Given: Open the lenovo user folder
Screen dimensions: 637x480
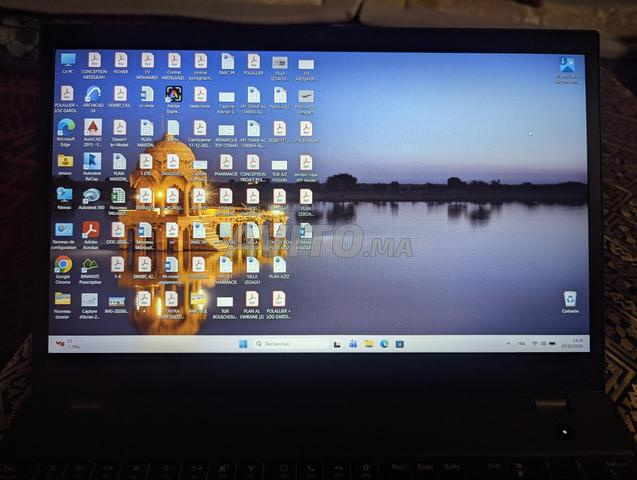Looking at the screenshot, I should point(65,164).
